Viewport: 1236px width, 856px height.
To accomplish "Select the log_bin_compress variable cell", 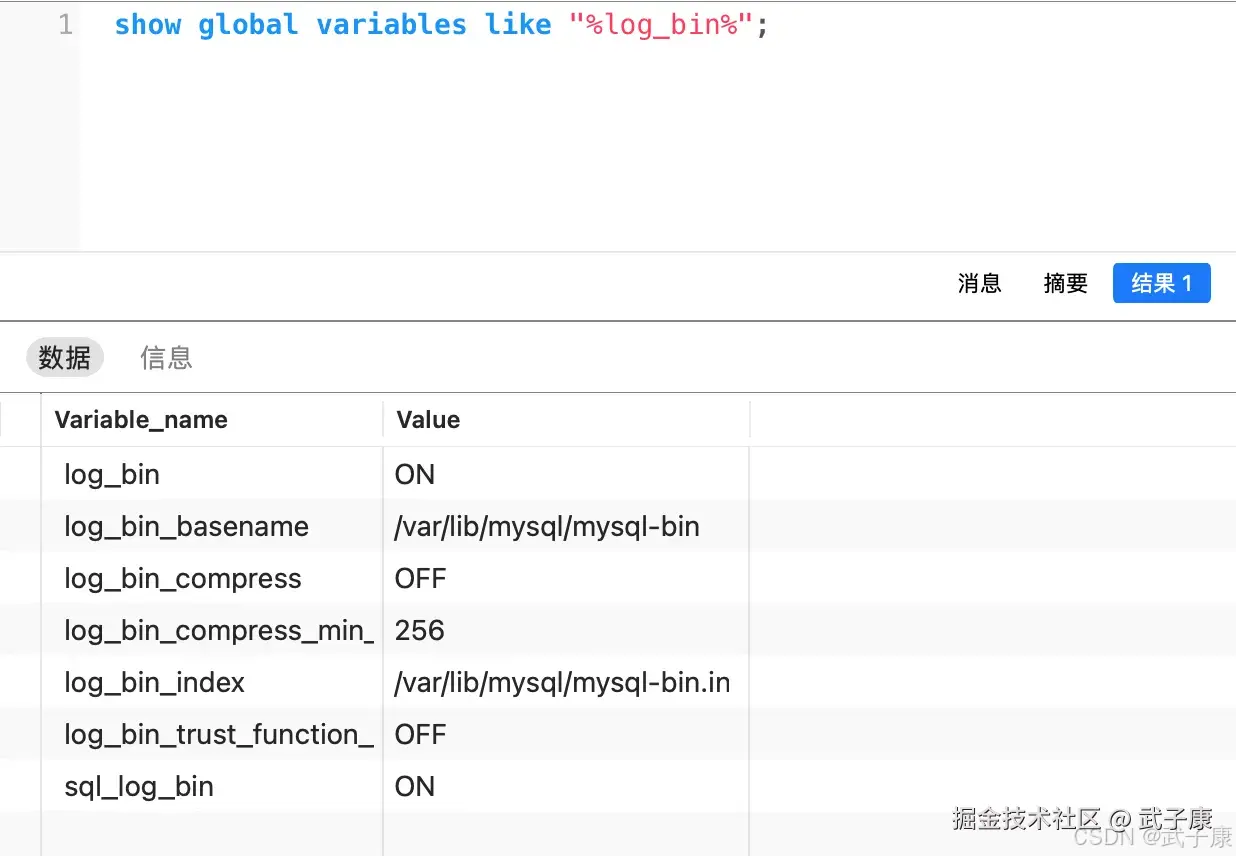I will [182, 578].
